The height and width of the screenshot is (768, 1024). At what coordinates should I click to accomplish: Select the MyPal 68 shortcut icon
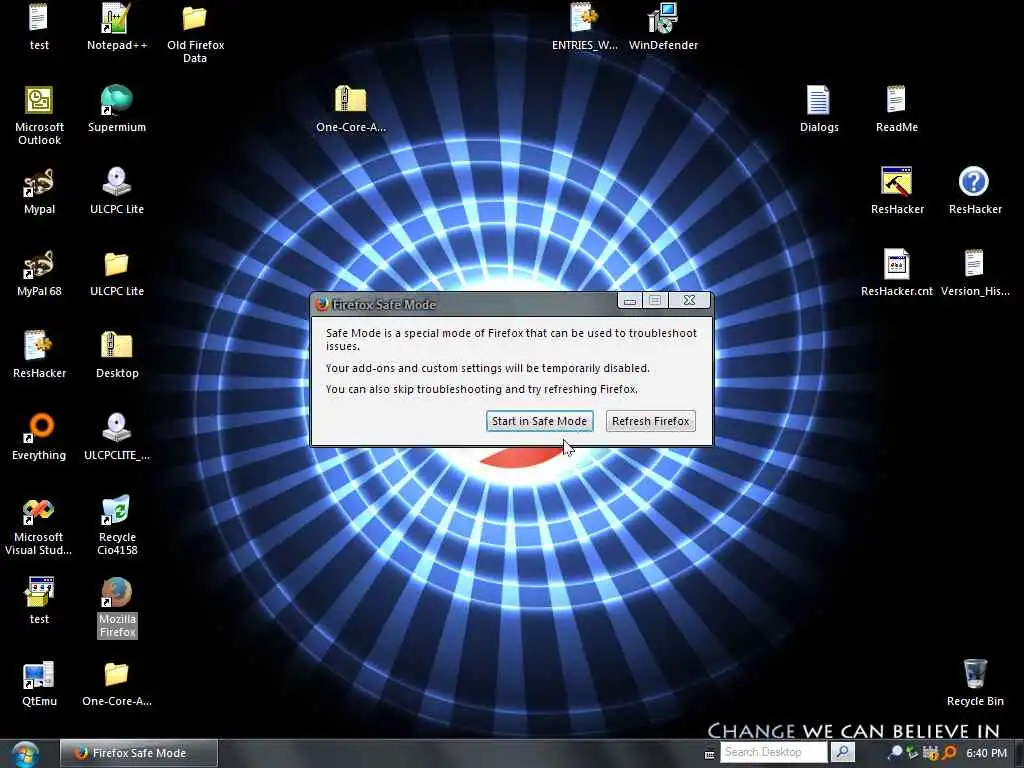[x=39, y=273]
